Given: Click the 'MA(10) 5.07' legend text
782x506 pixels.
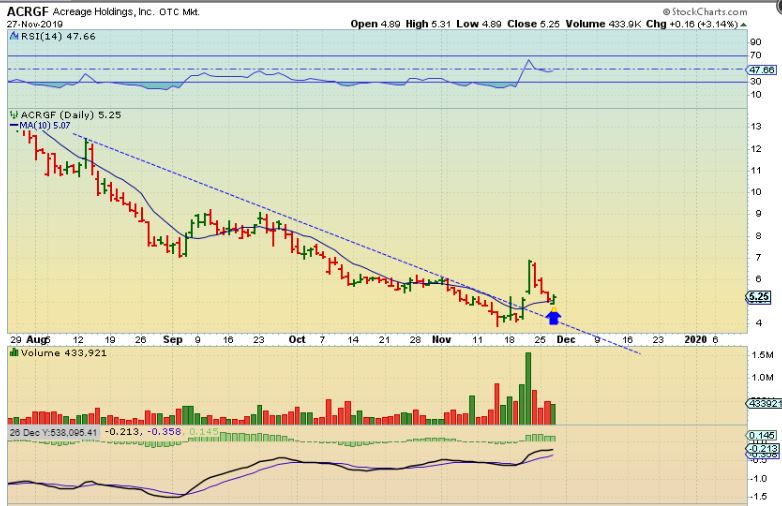Looking at the screenshot, I should click(x=44, y=126).
